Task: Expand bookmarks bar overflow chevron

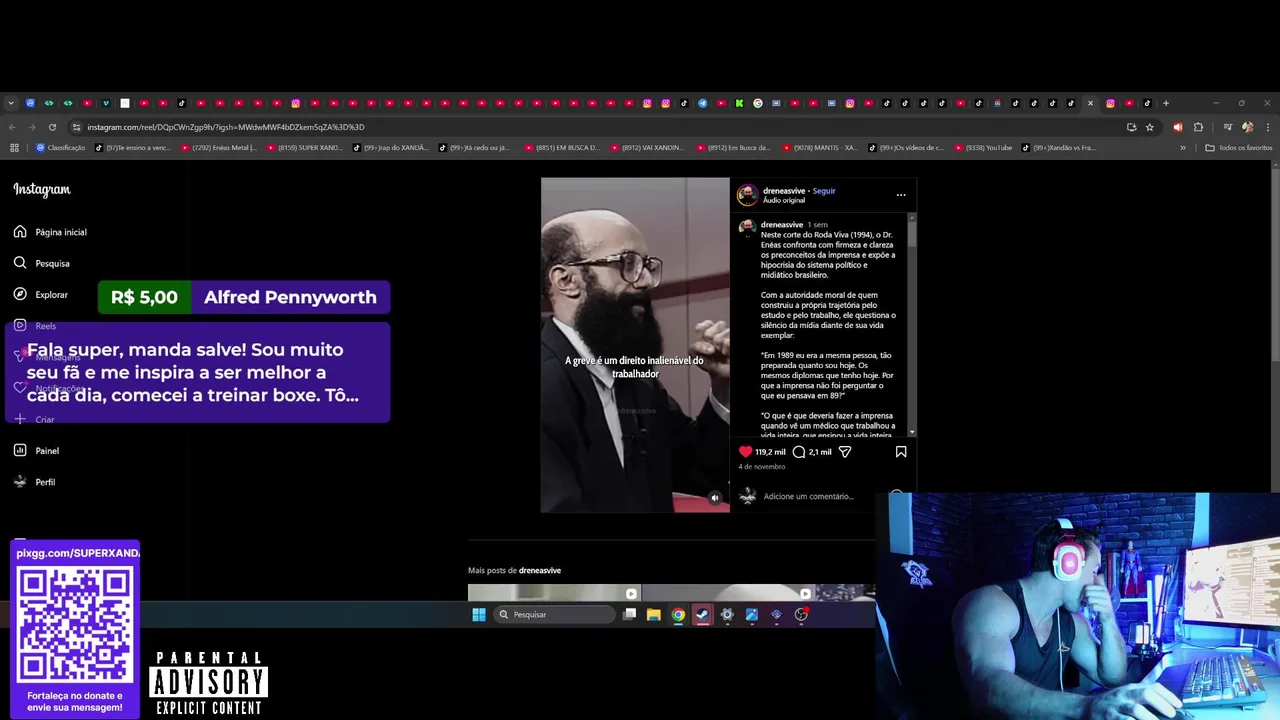Action: (1183, 148)
